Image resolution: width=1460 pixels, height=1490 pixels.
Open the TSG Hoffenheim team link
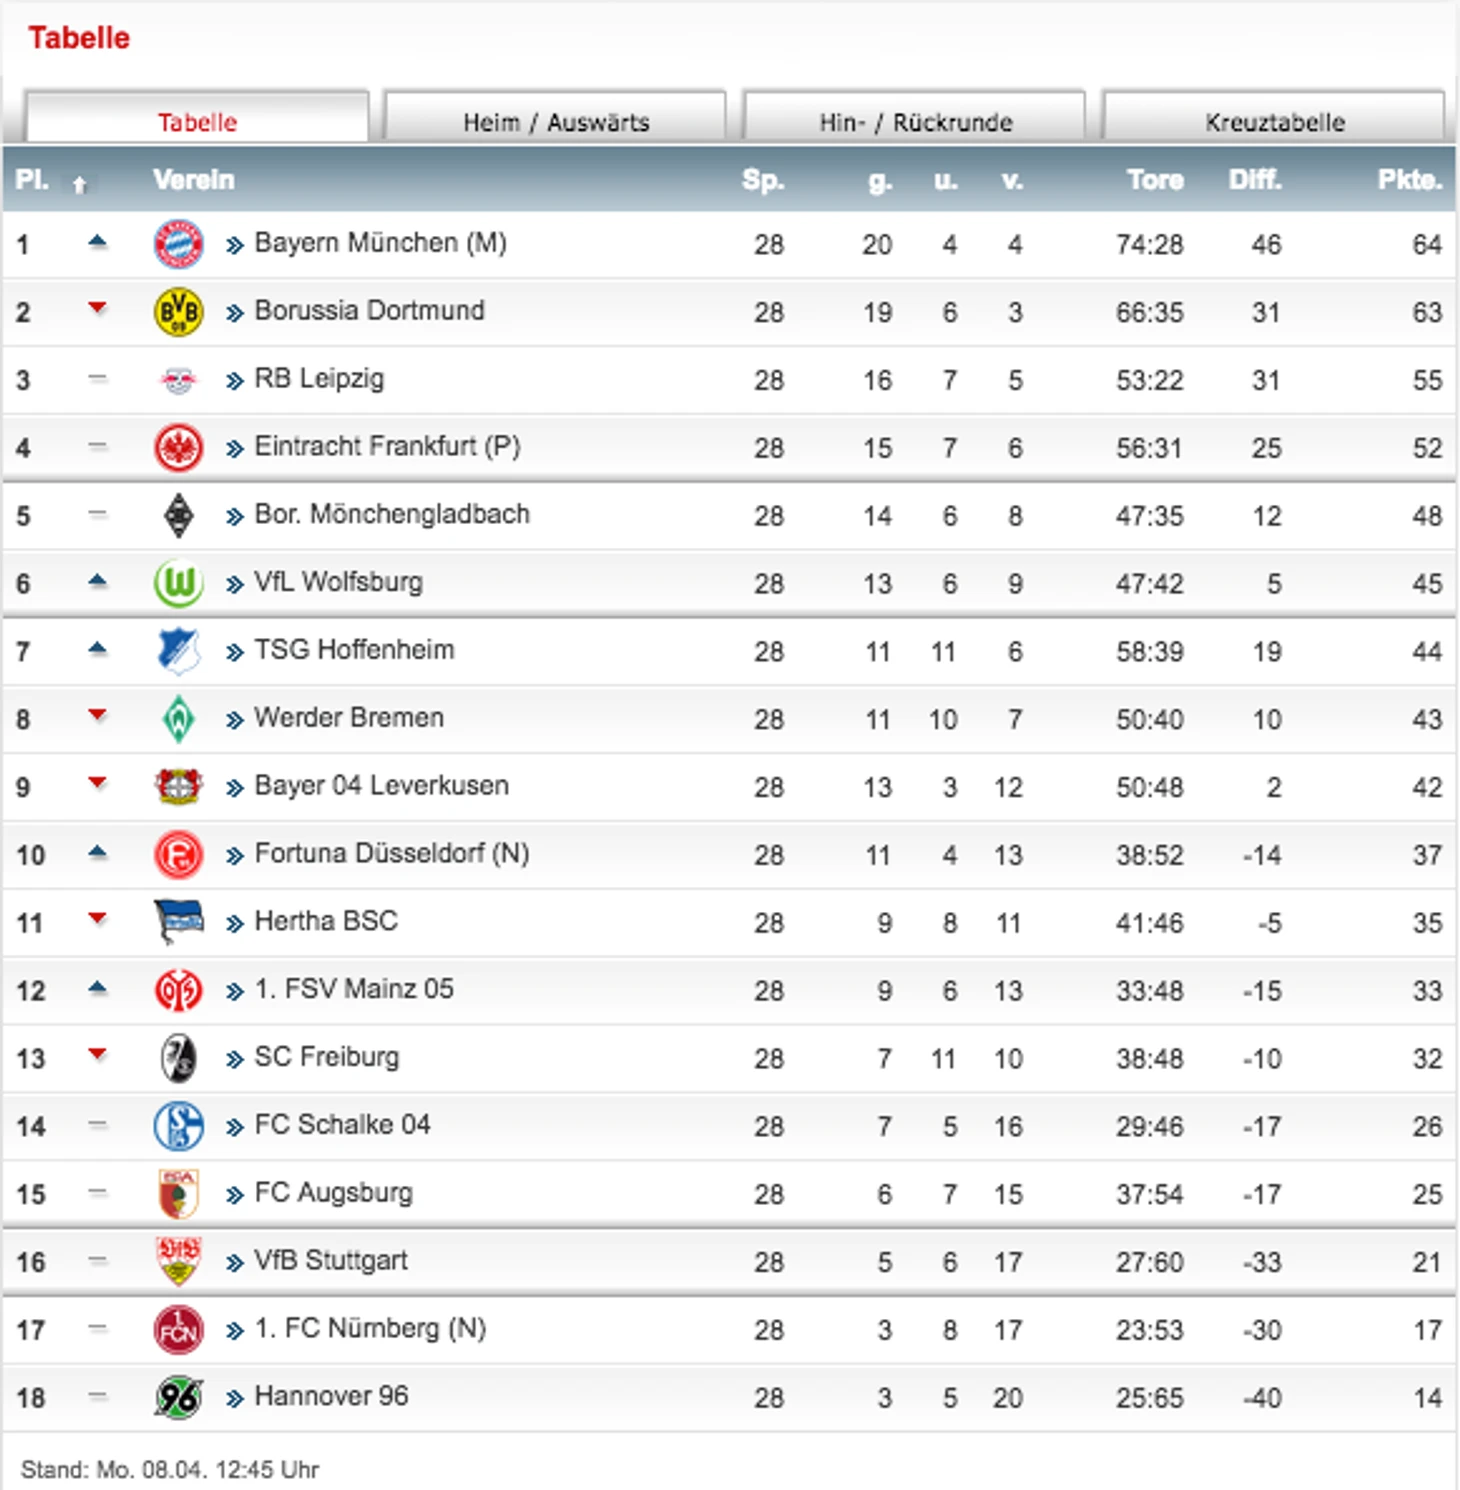[x=354, y=650]
